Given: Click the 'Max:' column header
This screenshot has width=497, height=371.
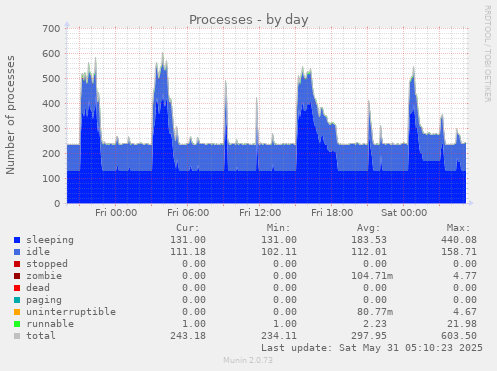Looking at the screenshot, I should point(458,228).
